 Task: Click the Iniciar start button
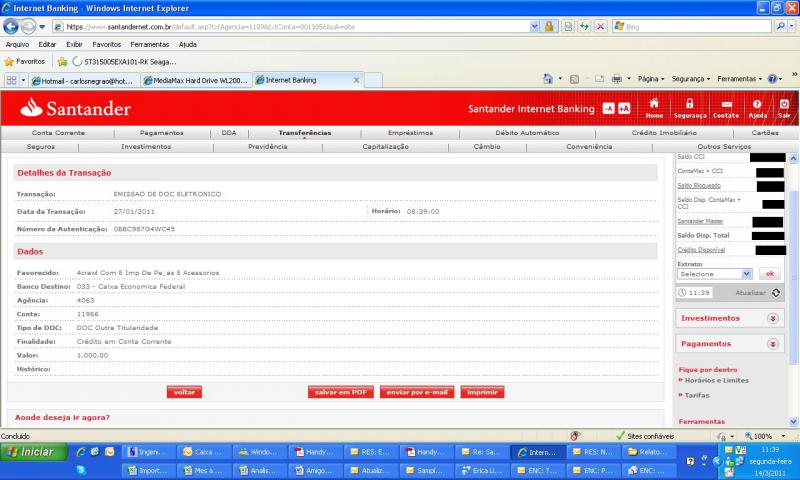coord(34,452)
